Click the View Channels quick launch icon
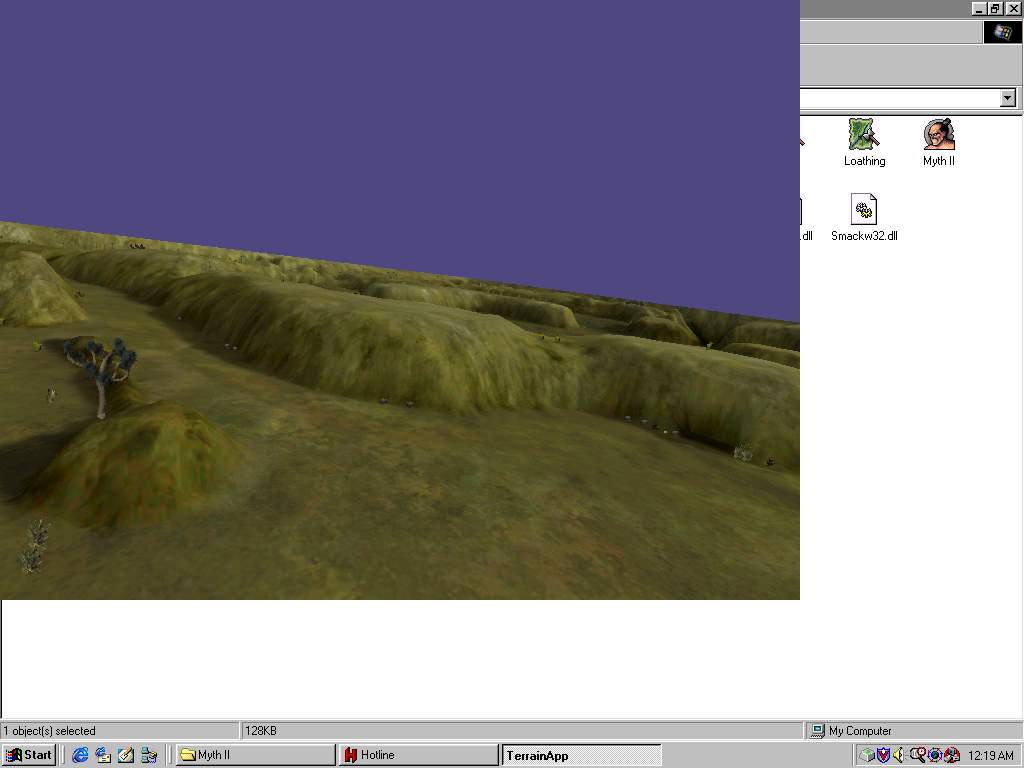 [149, 755]
